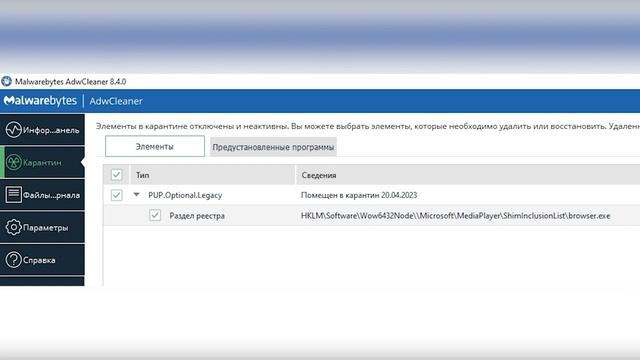
Task: Open the Файлы...рнала log files icon
Action: click(13, 195)
